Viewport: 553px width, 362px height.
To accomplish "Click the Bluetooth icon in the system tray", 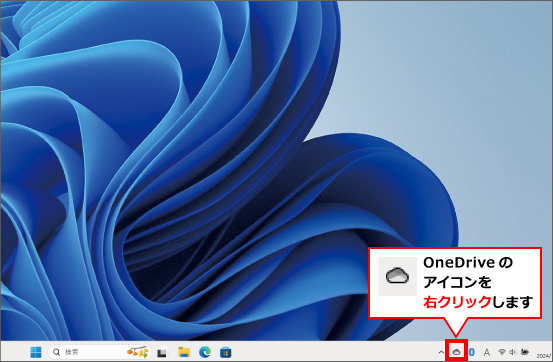I will click(x=472, y=352).
